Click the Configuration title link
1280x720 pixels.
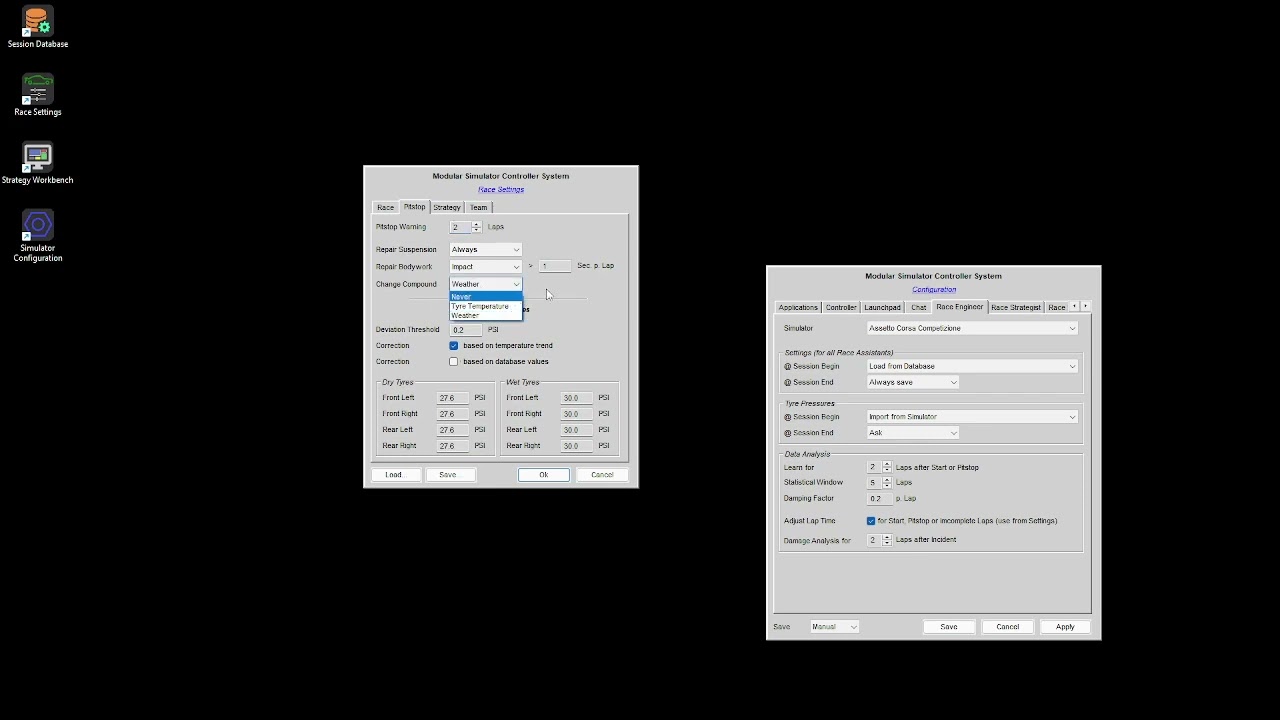934,289
